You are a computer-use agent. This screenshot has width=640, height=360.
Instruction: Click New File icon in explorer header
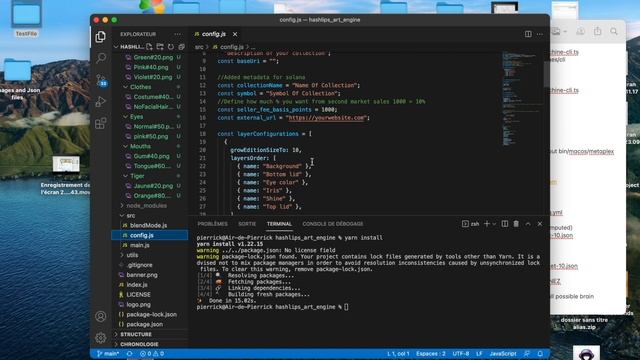click(x=149, y=47)
